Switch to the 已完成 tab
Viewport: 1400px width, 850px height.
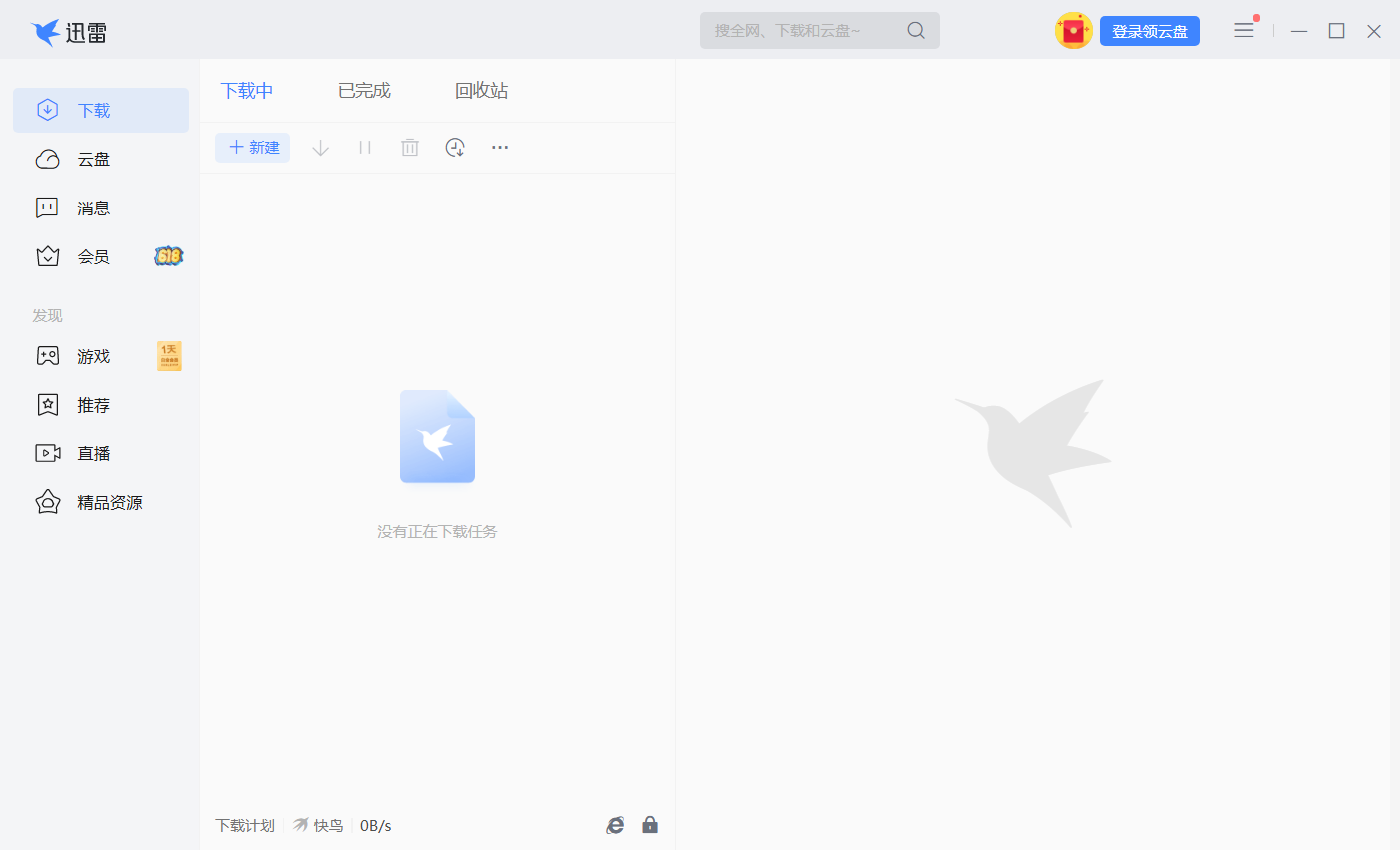pos(364,91)
